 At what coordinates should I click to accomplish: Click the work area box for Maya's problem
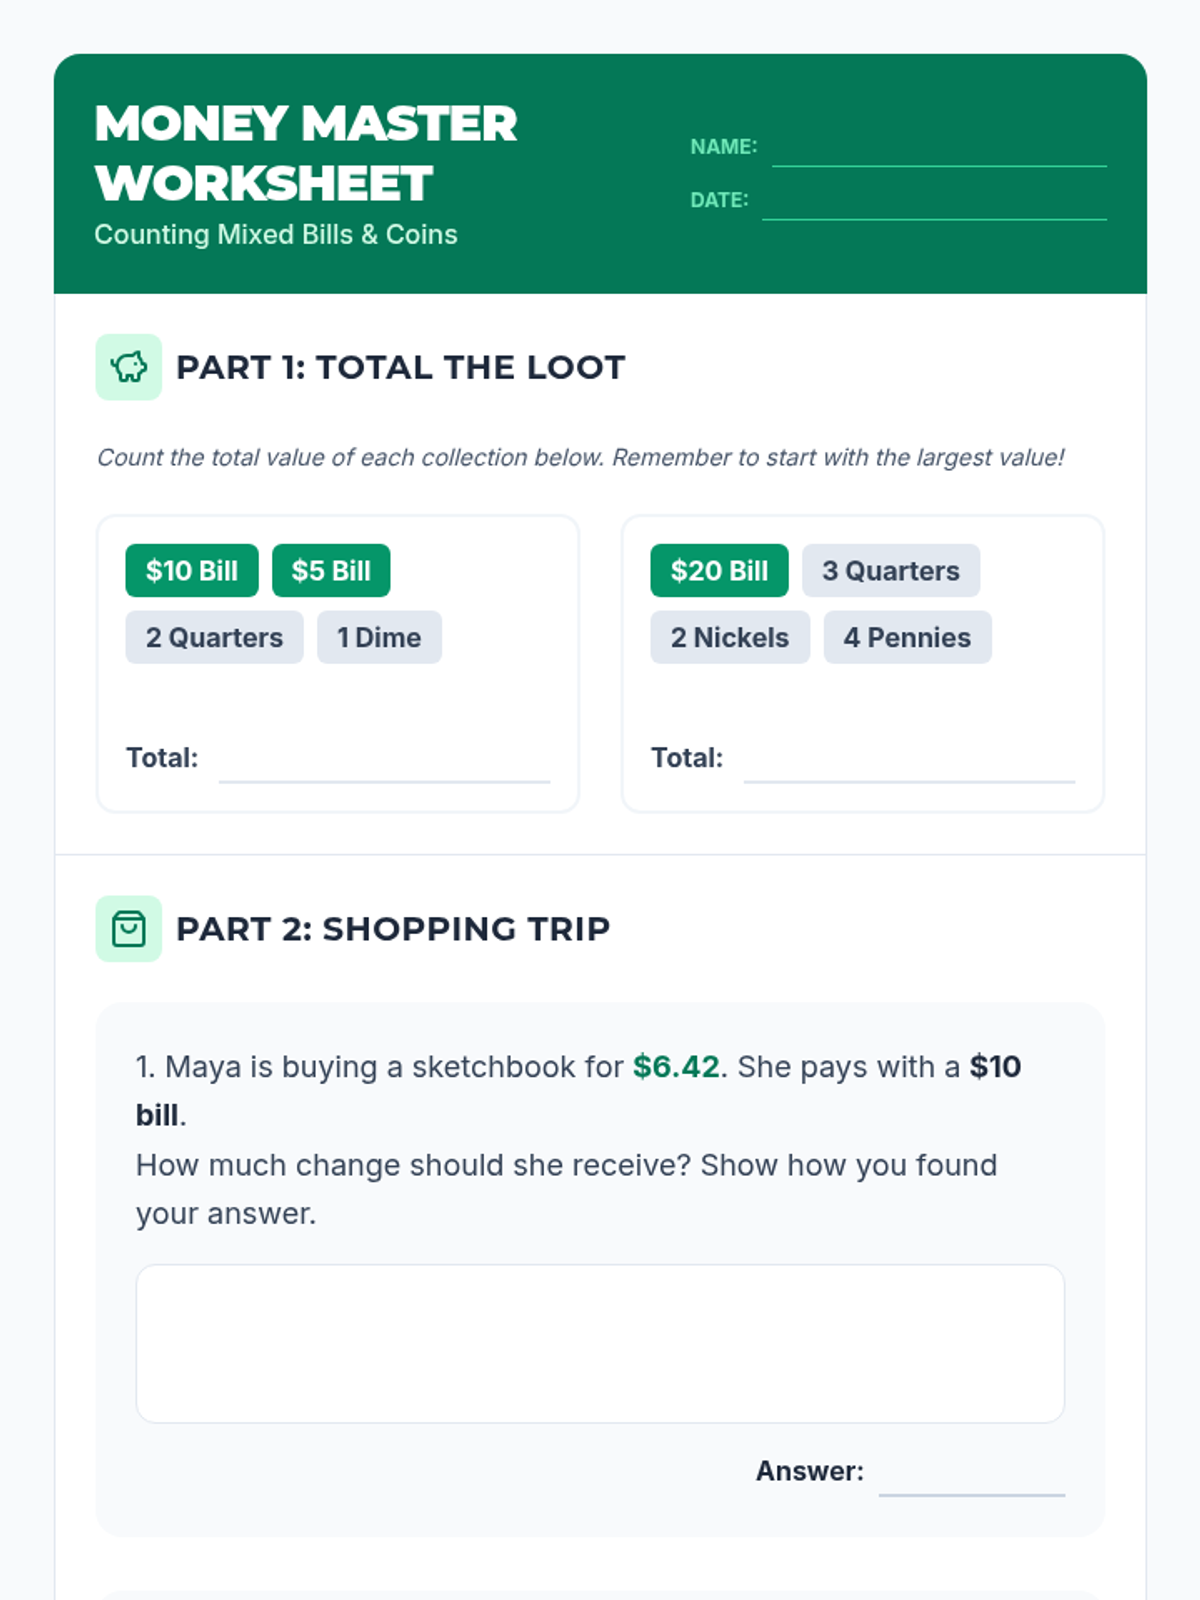(x=600, y=1344)
